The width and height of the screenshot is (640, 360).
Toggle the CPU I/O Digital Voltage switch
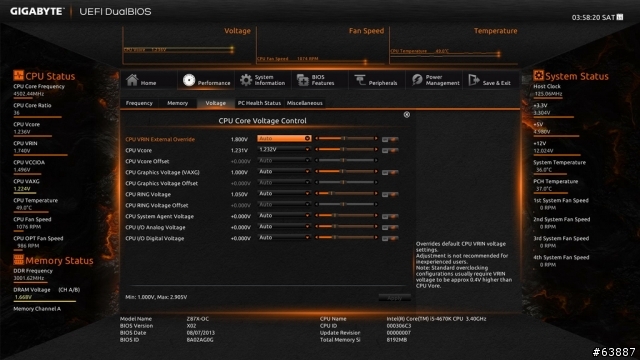coord(390,239)
